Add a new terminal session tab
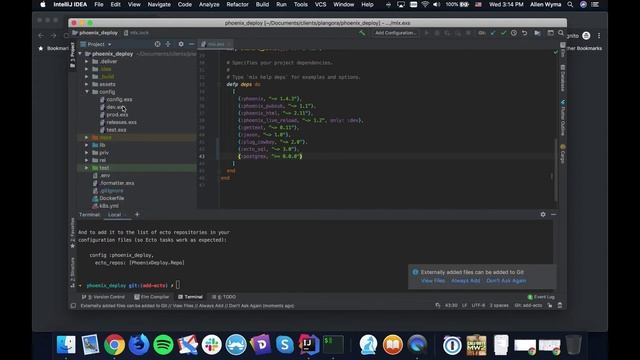Viewport: 640px width, 360px height. pyautogui.click(x=137, y=215)
